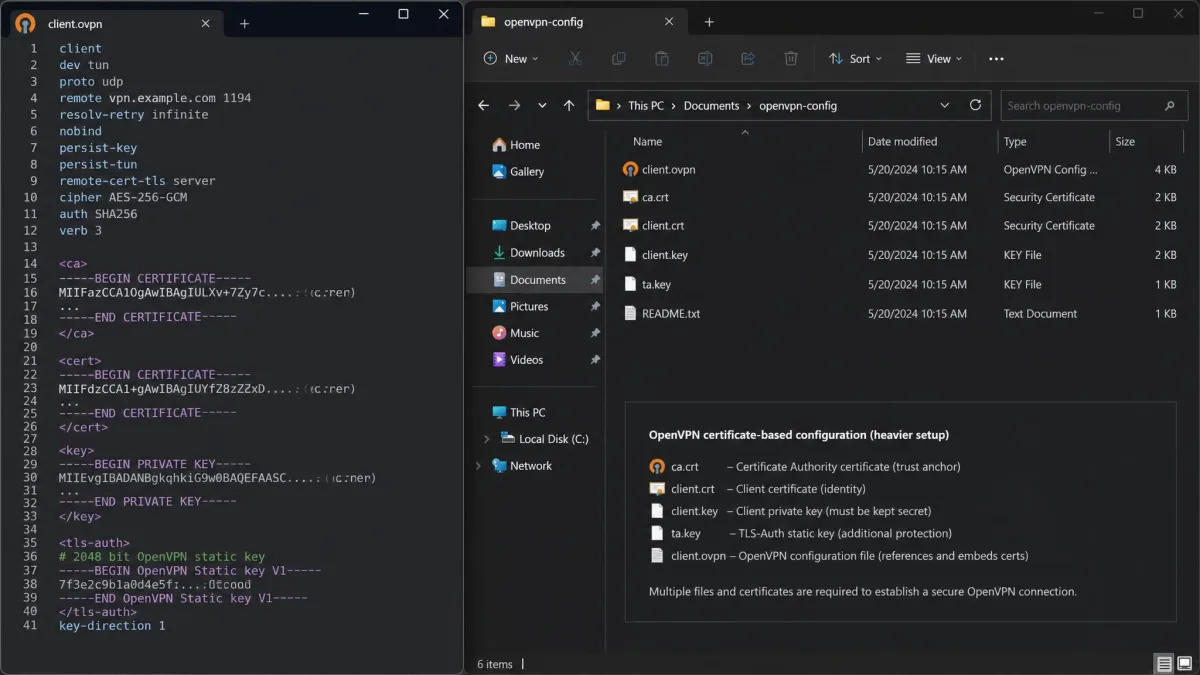Close the openvpn-config Explorer tab

point(670,22)
